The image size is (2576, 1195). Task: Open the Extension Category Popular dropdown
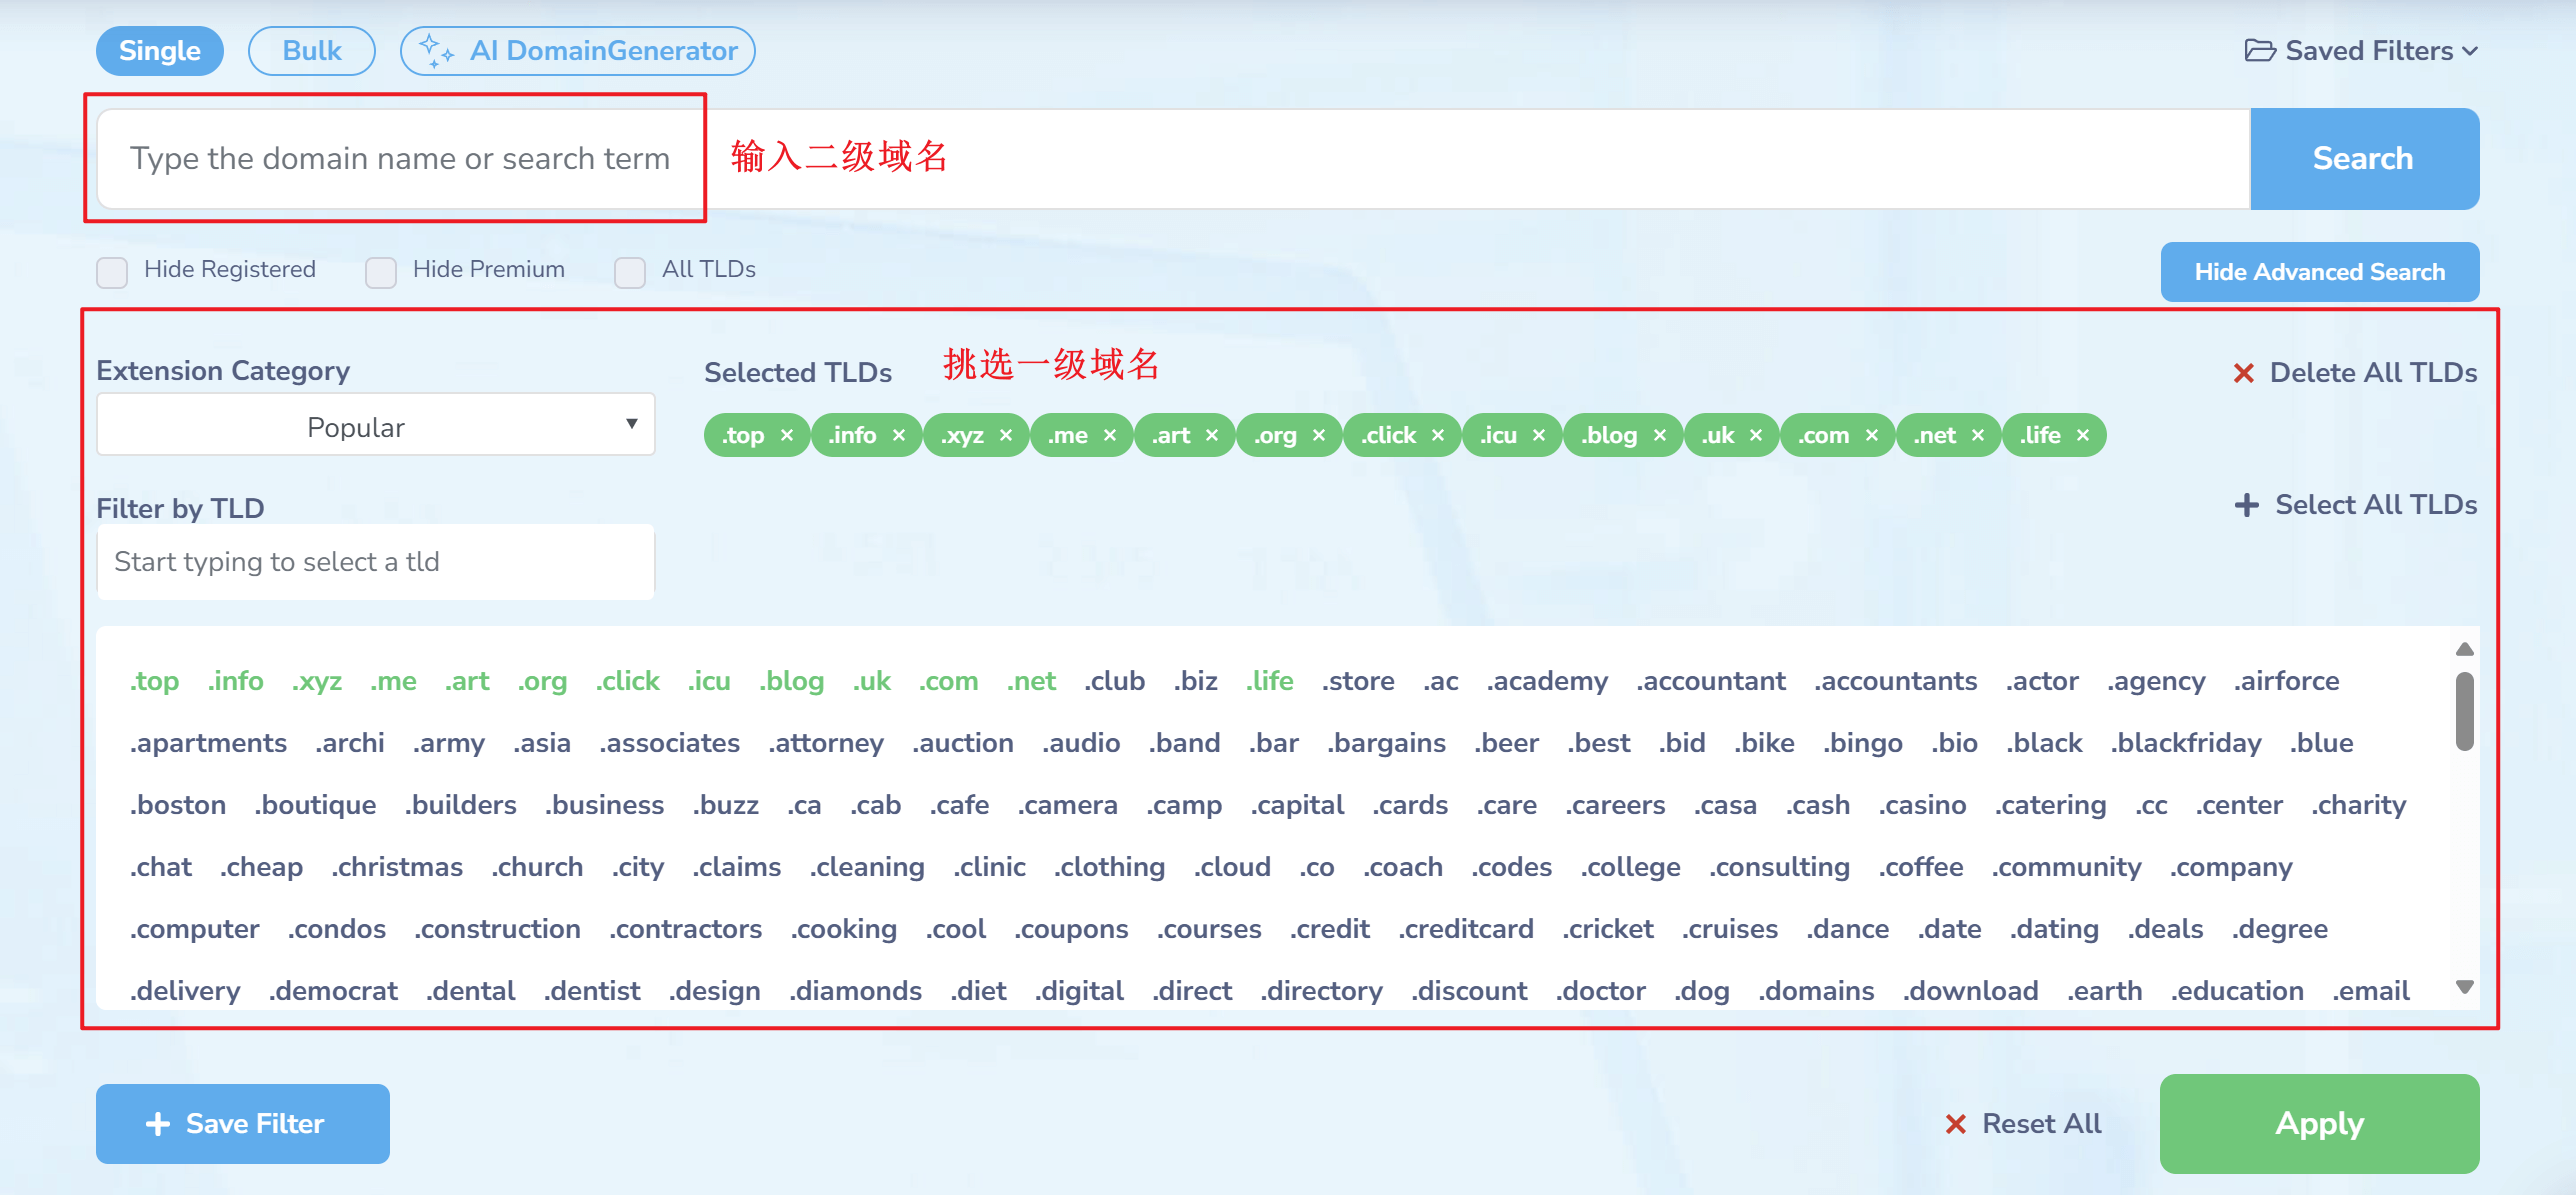(376, 425)
